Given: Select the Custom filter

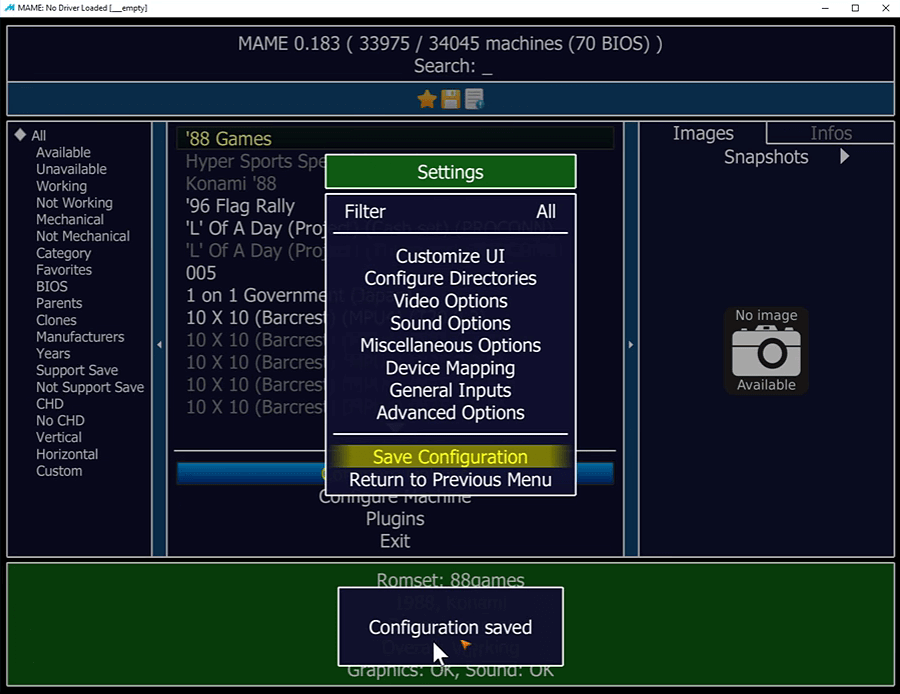Looking at the screenshot, I should (59, 471).
